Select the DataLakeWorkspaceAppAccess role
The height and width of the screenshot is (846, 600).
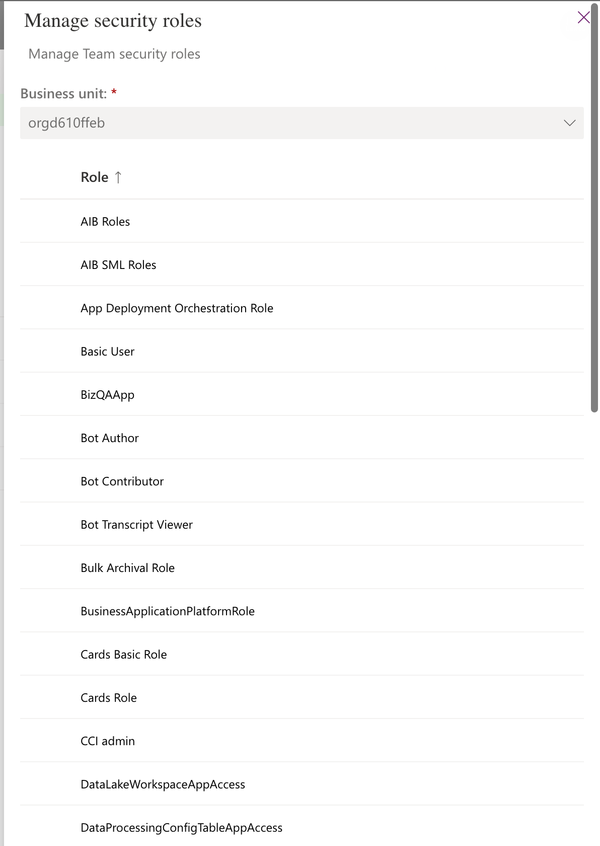point(163,784)
